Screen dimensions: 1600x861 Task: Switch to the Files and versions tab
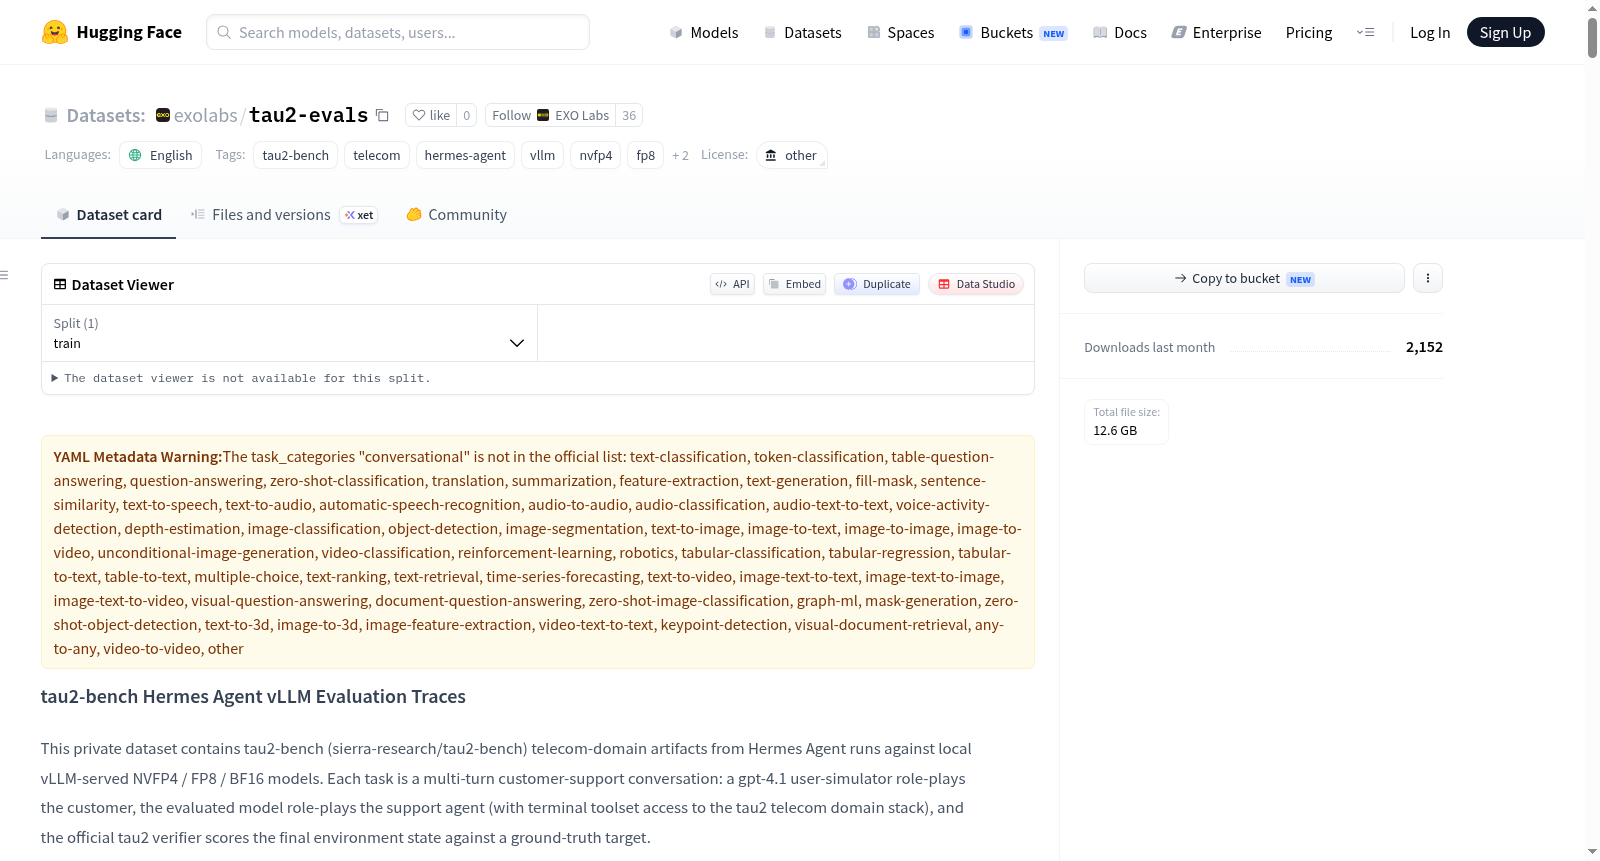click(x=284, y=215)
